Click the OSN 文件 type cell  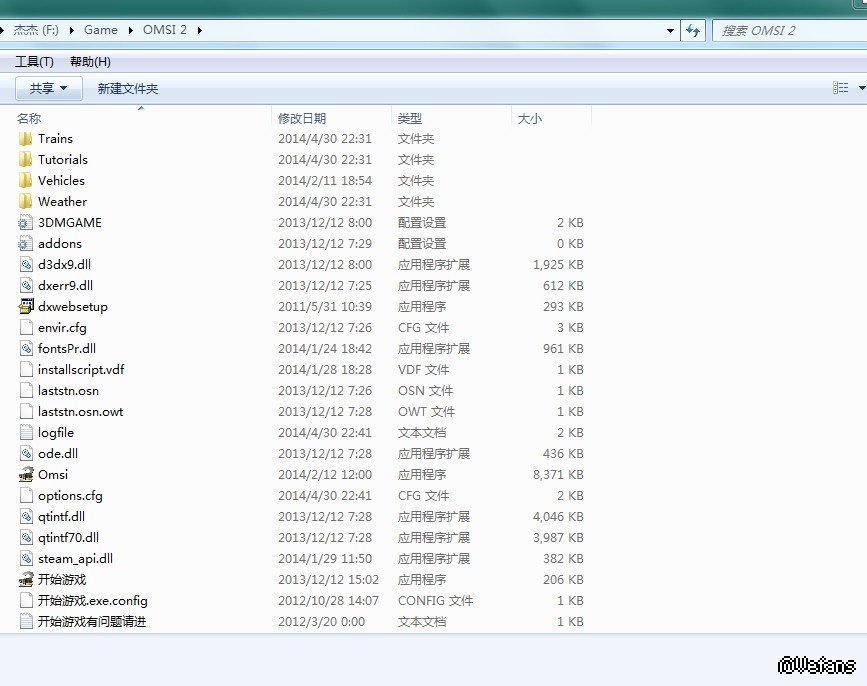[425, 391]
